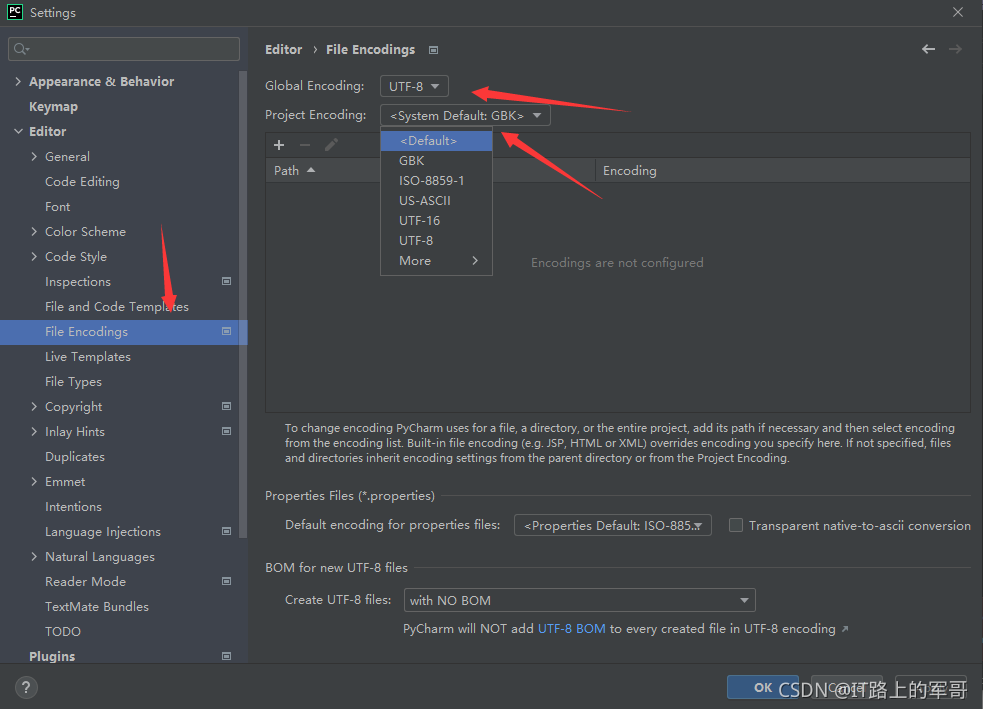Open Font settings
Image resolution: width=983 pixels, height=709 pixels.
click(58, 207)
